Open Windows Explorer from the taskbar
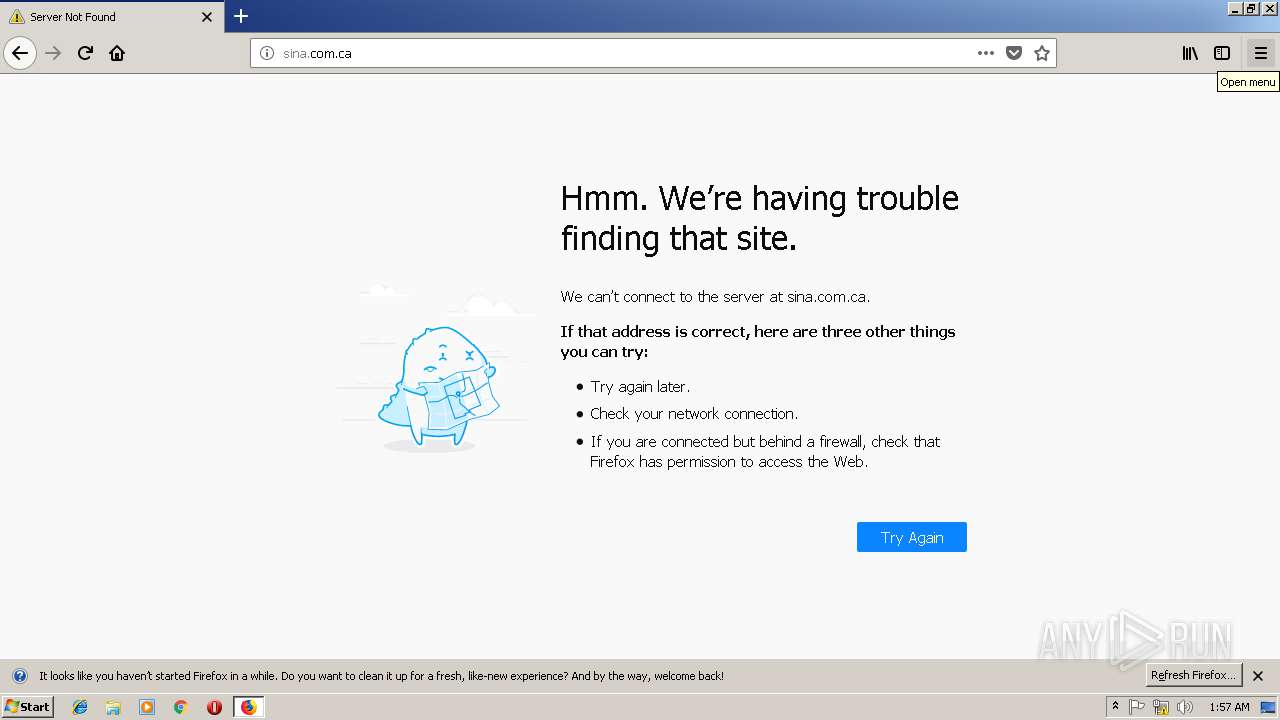 pos(113,707)
